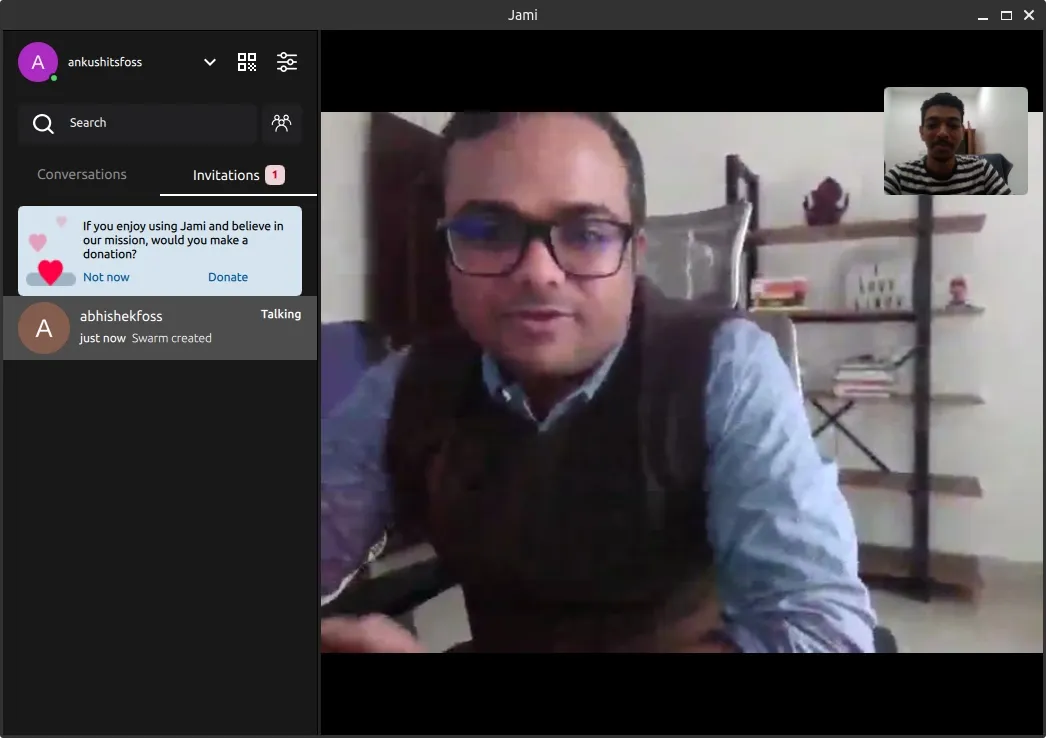The height and width of the screenshot is (738, 1046).
Task: Click the Talking status on abhishekfoss
Action: (x=281, y=314)
